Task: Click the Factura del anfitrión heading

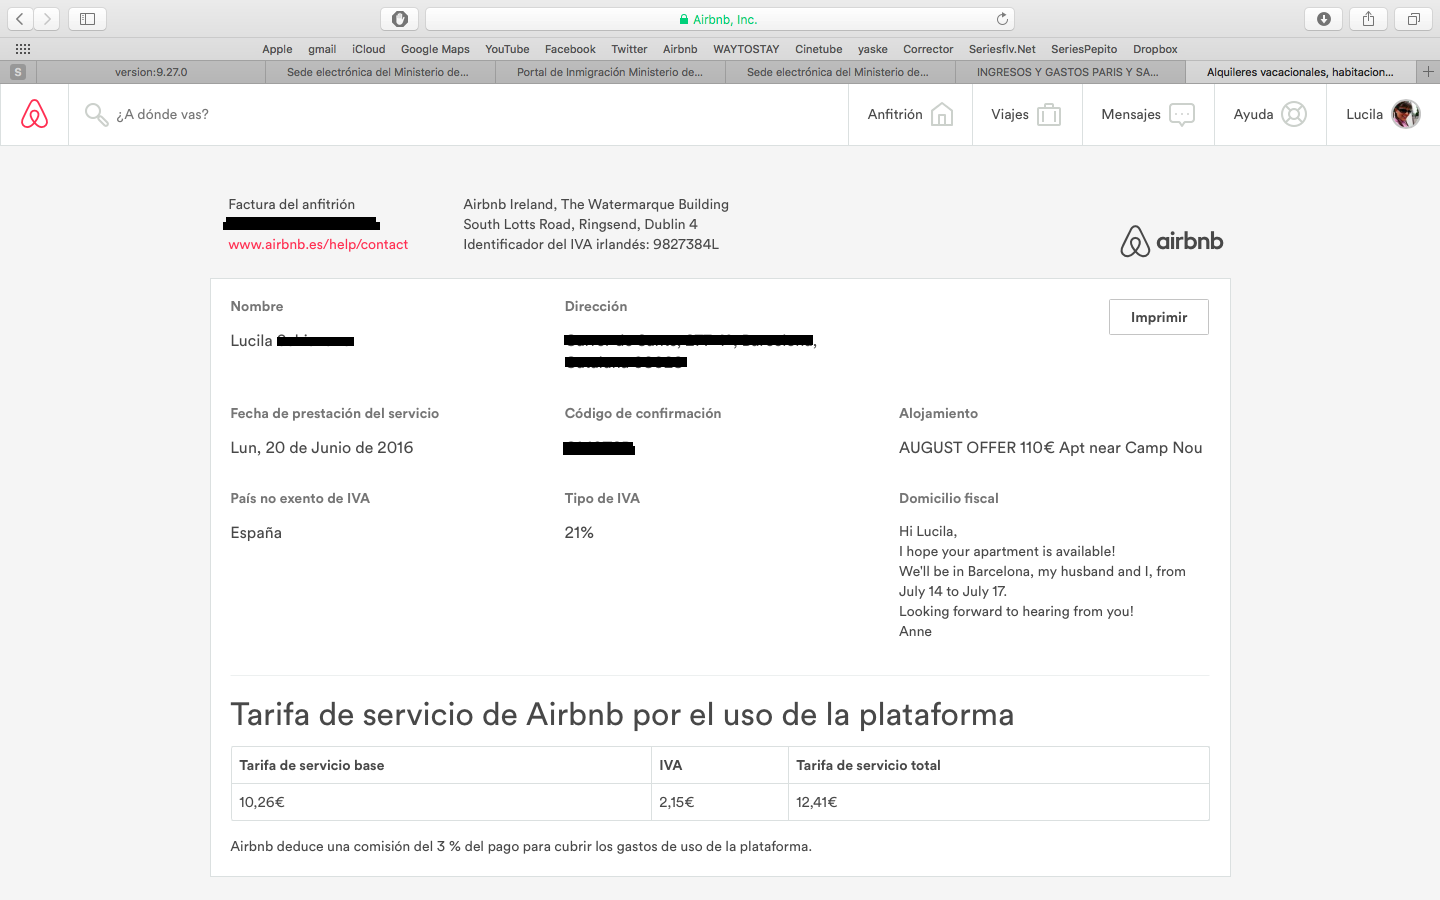Action: click(x=291, y=204)
